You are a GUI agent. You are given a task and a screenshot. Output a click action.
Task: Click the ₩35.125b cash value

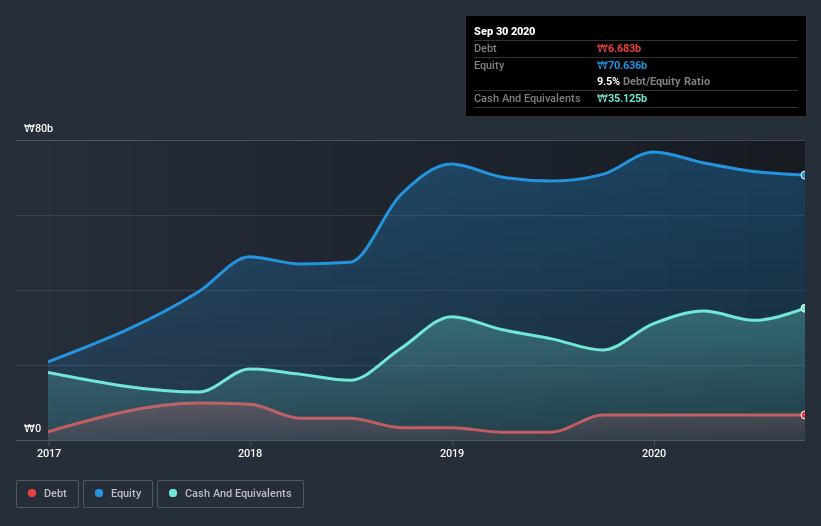[622, 98]
